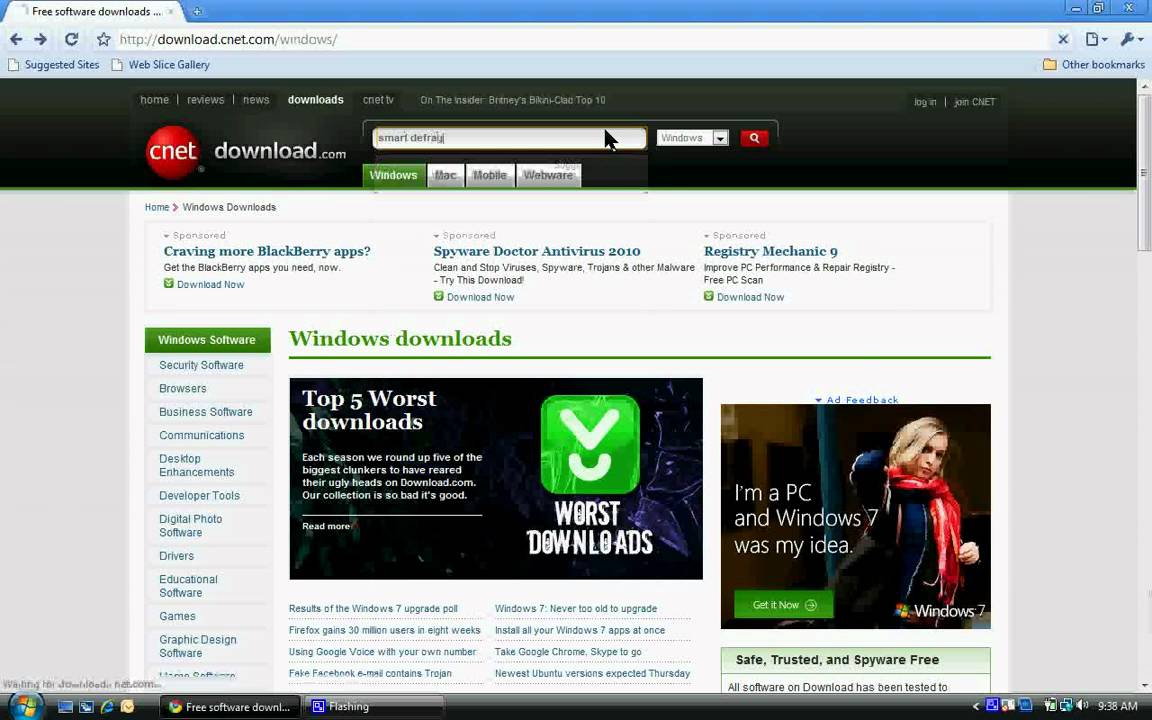Open Windows 7: Never too old article
This screenshot has height=720, width=1152.
click(576, 609)
